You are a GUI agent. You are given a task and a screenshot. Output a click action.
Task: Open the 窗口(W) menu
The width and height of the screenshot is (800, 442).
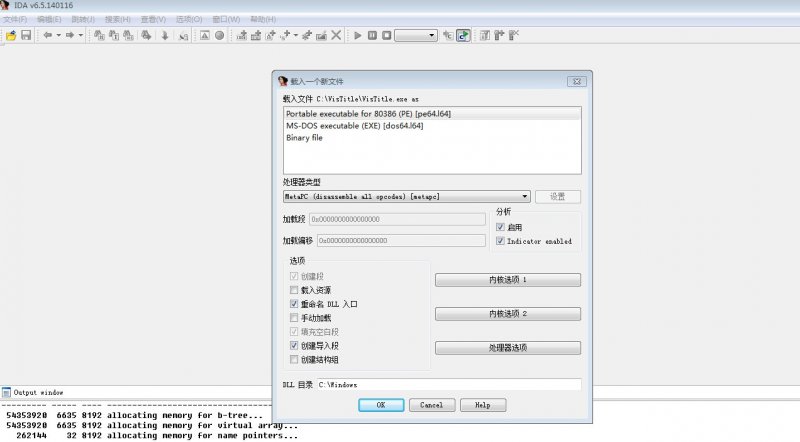(x=226, y=19)
